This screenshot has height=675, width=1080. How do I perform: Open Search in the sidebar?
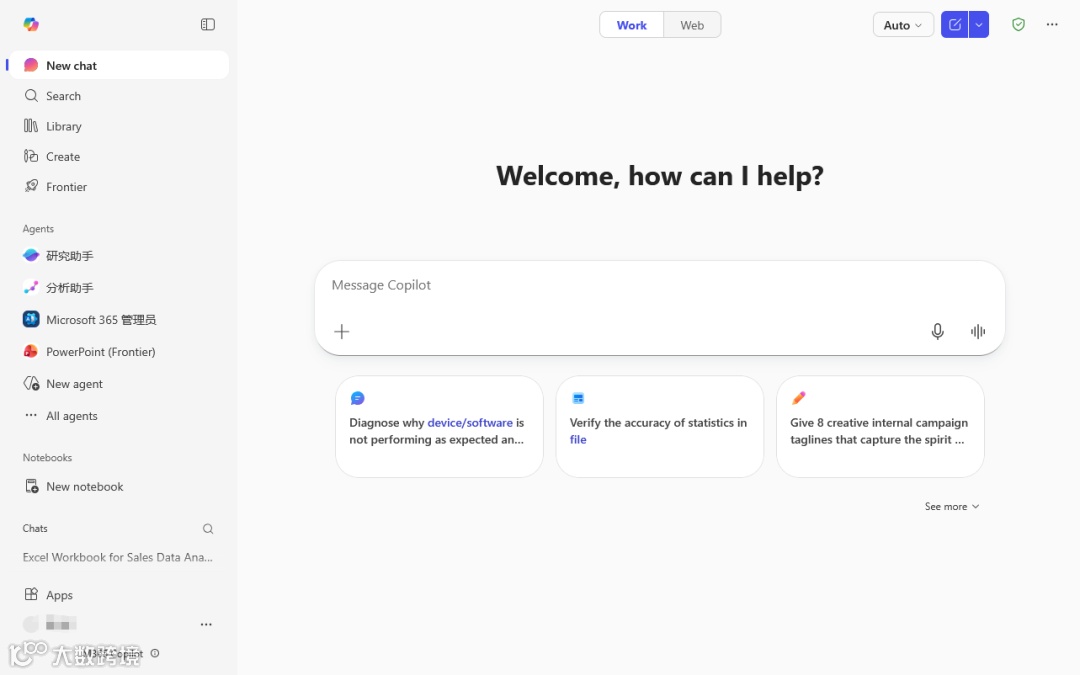click(119, 96)
